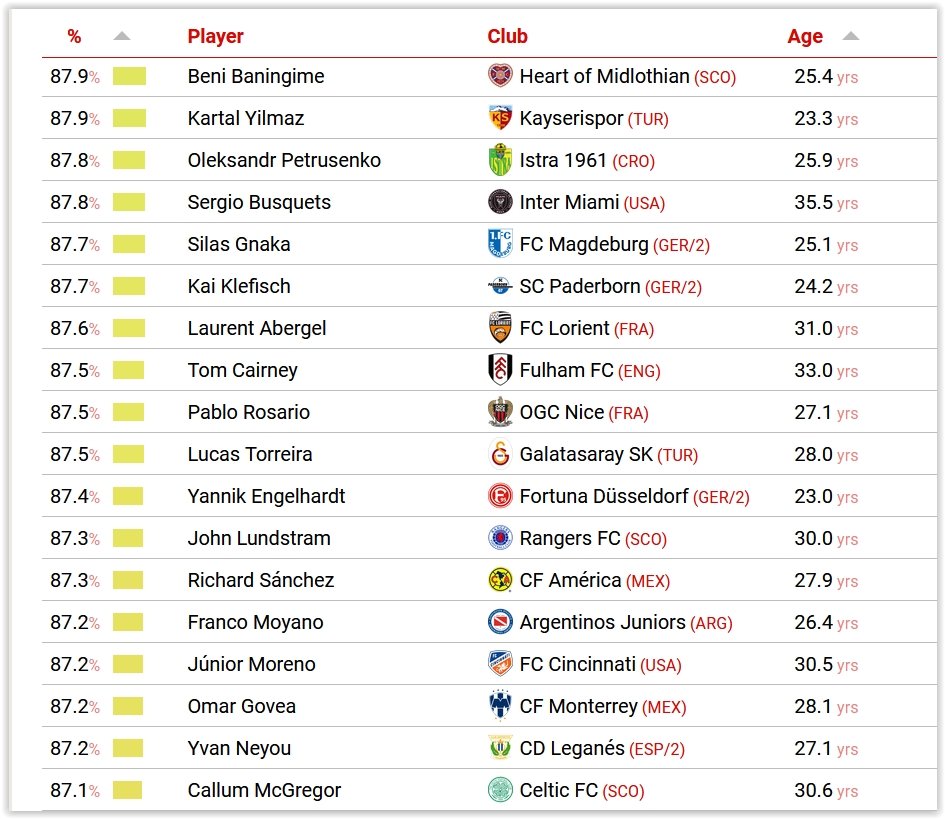Click Beni Baningime's yellow percentage bar
Screen dimensions: 945x819
pos(129,76)
